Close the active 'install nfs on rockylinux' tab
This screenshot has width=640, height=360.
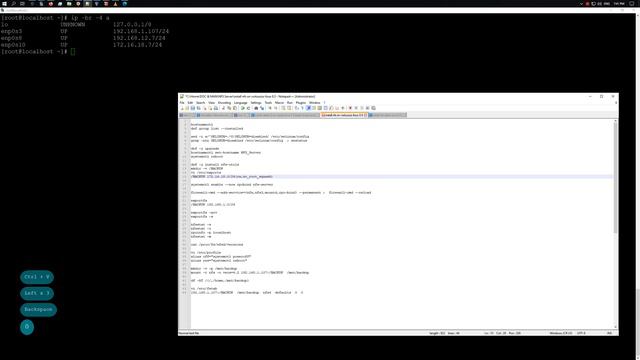[366, 115]
